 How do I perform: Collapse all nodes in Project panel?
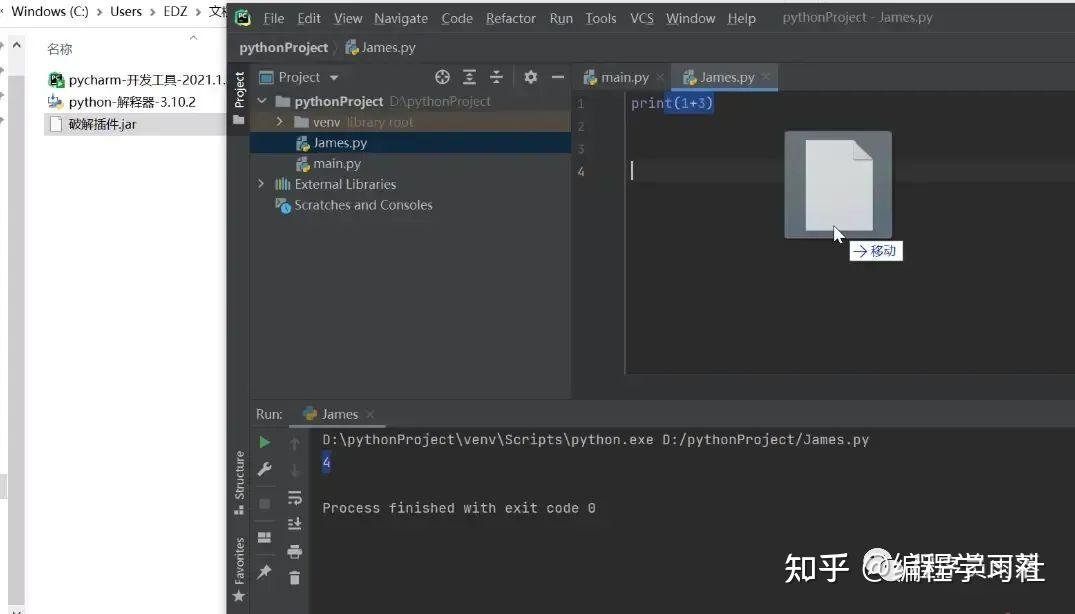tap(497, 77)
